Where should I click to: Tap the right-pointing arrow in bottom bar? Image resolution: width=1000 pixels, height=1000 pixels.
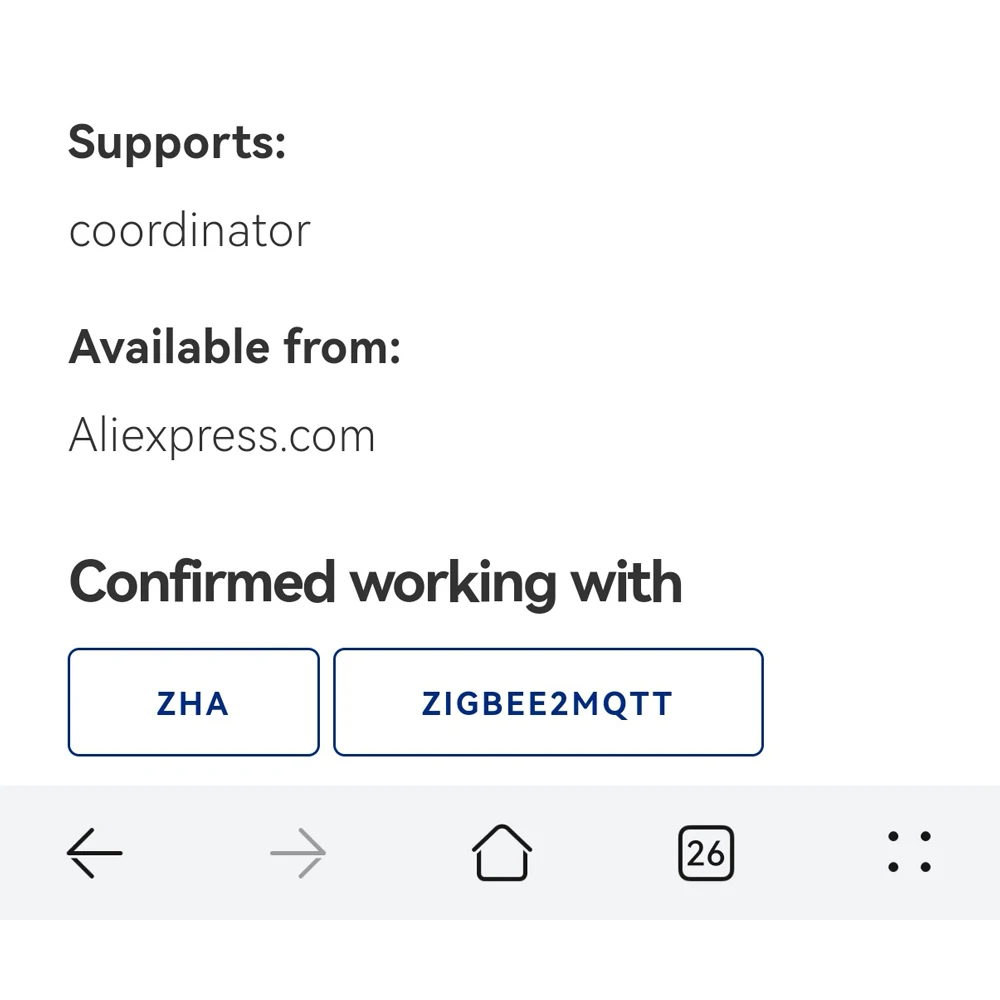click(298, 853)
